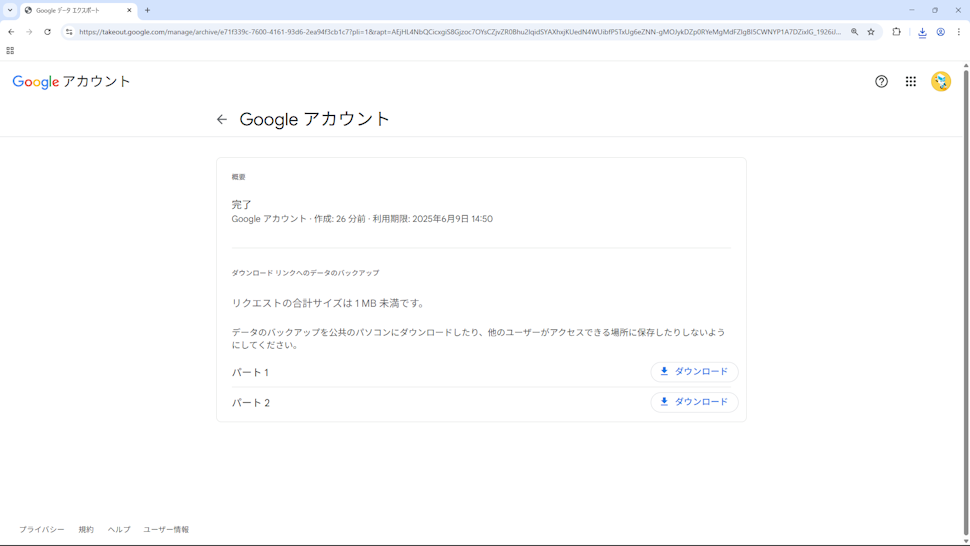Viewport: 970px width, 546px height.
Task: Show Chrome downloads tray icon
Action: [x=922, y=32]
